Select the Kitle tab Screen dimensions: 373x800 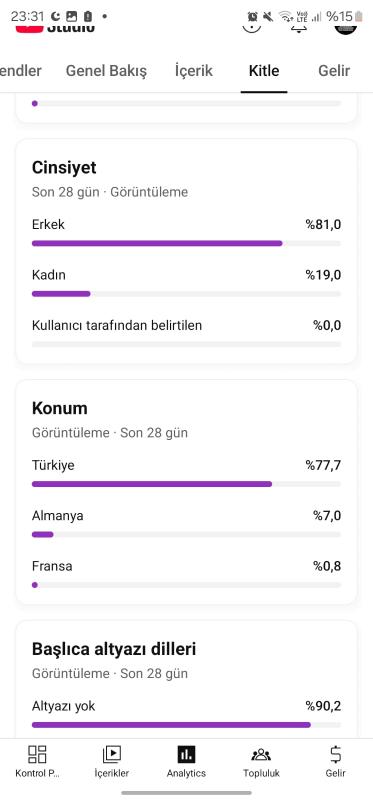click(x=264, y=71)
